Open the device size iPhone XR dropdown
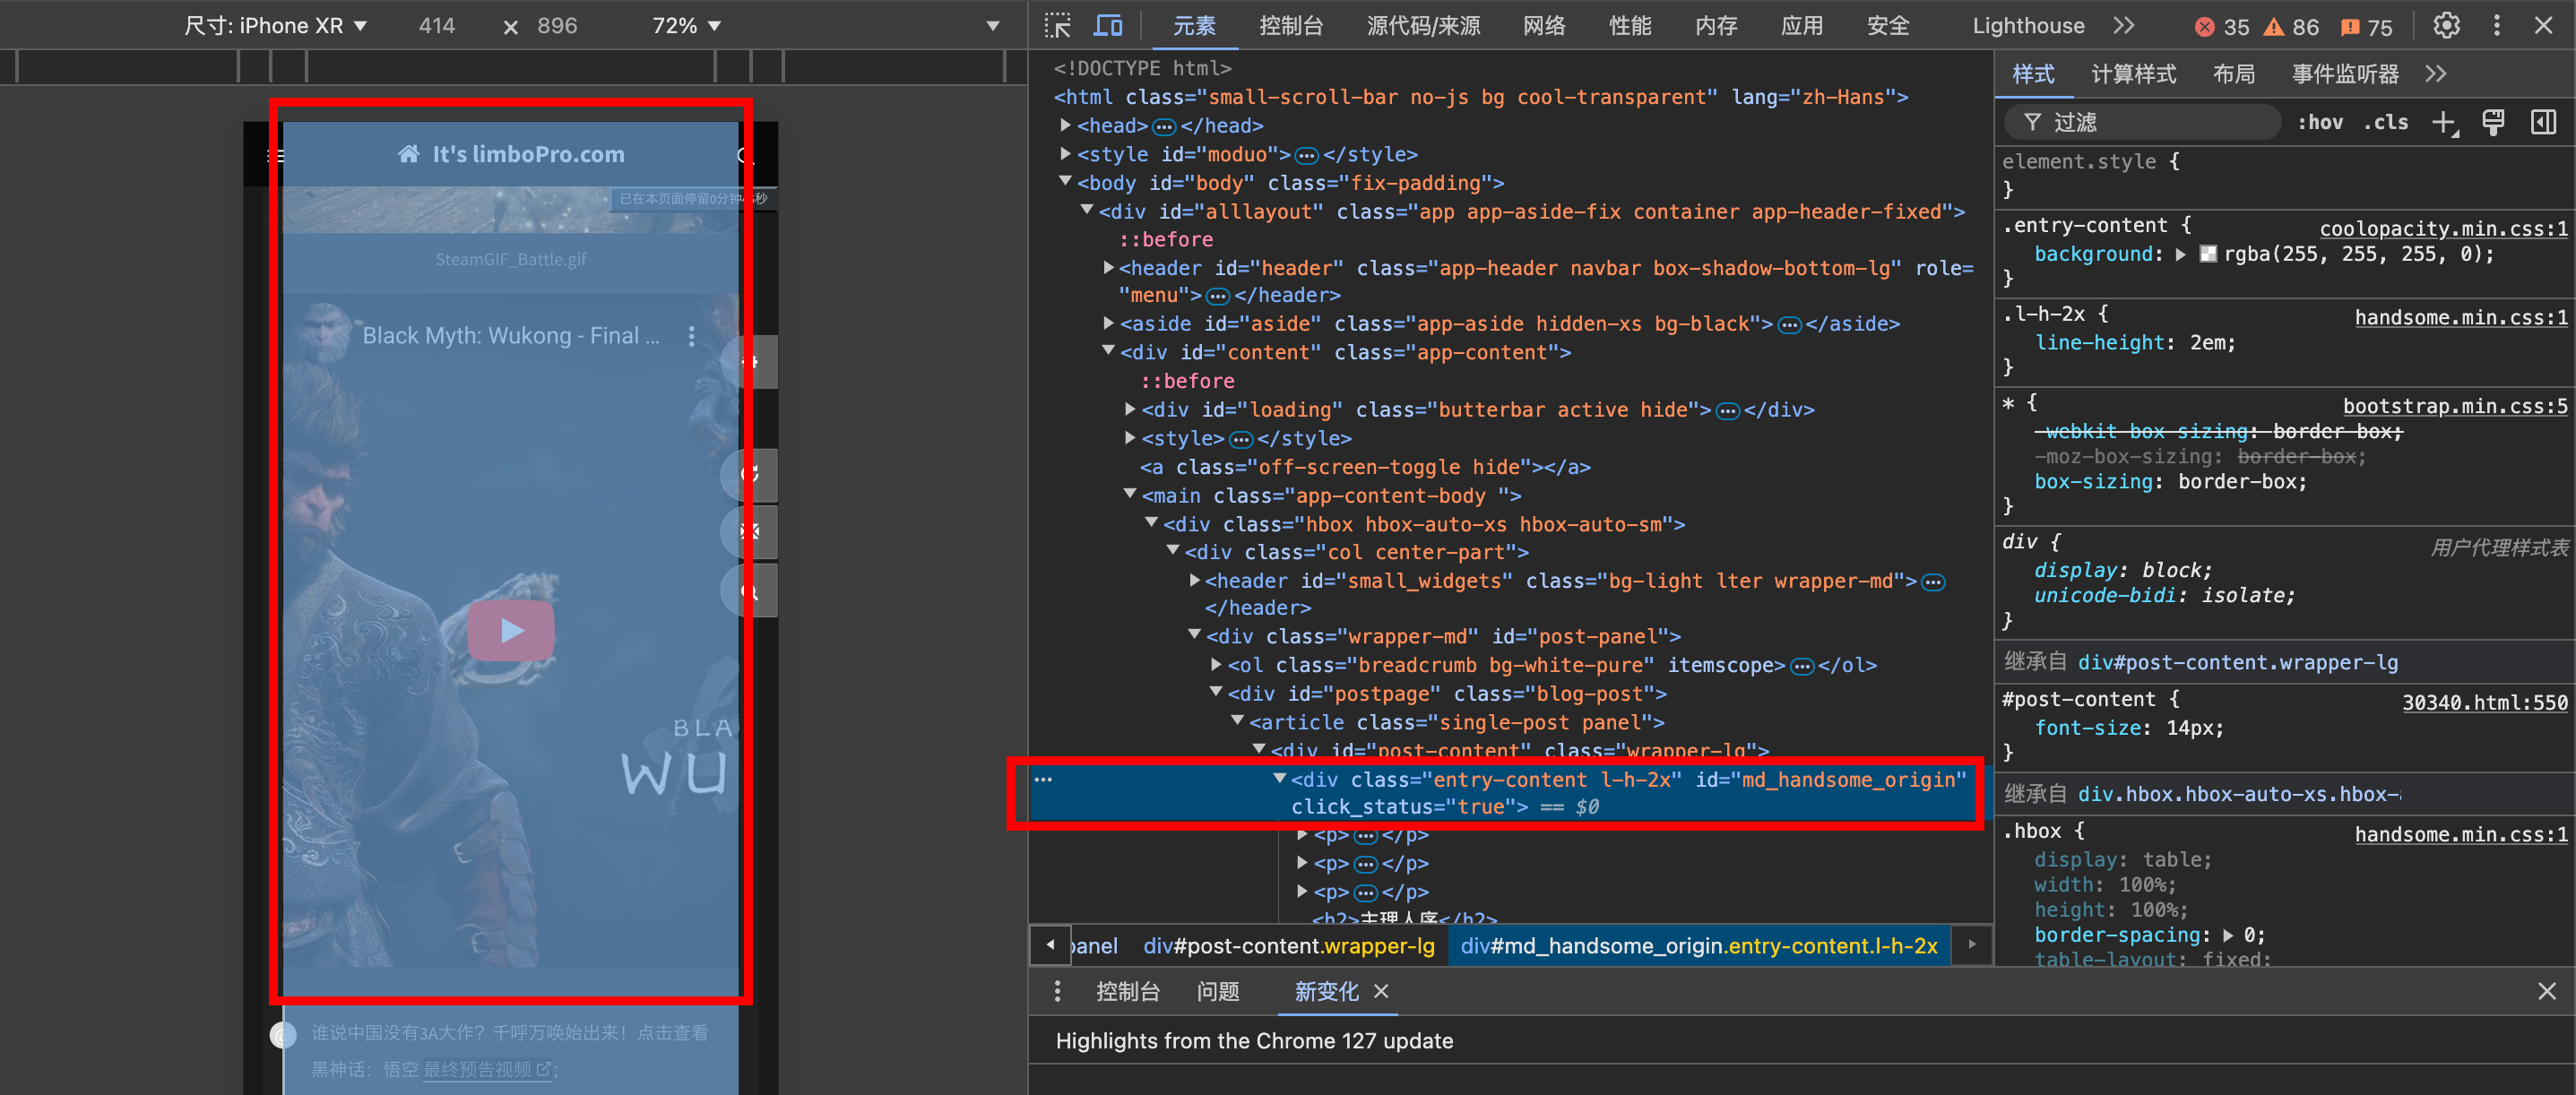 (x=275, y=26)
